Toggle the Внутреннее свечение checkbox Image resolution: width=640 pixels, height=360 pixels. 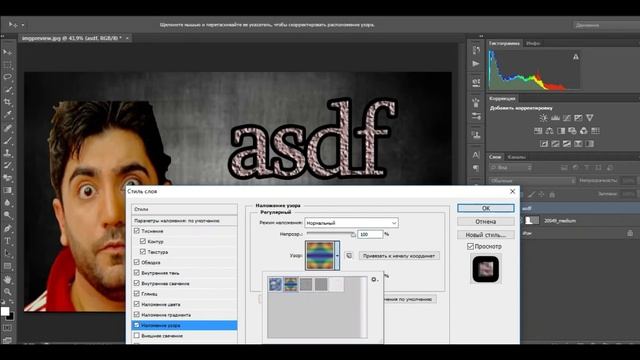pyautogui.click(x=137, y=283)
